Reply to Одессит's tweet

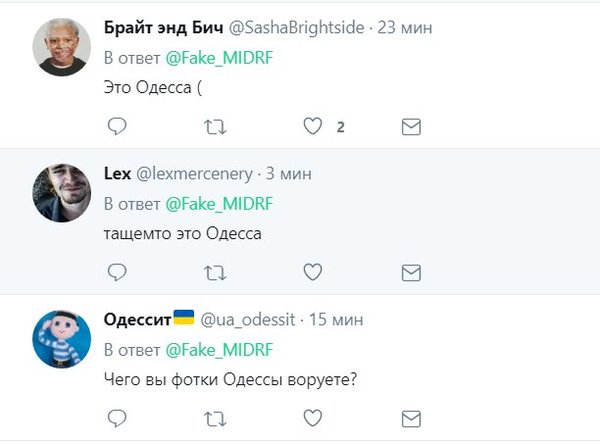[117, 417]
